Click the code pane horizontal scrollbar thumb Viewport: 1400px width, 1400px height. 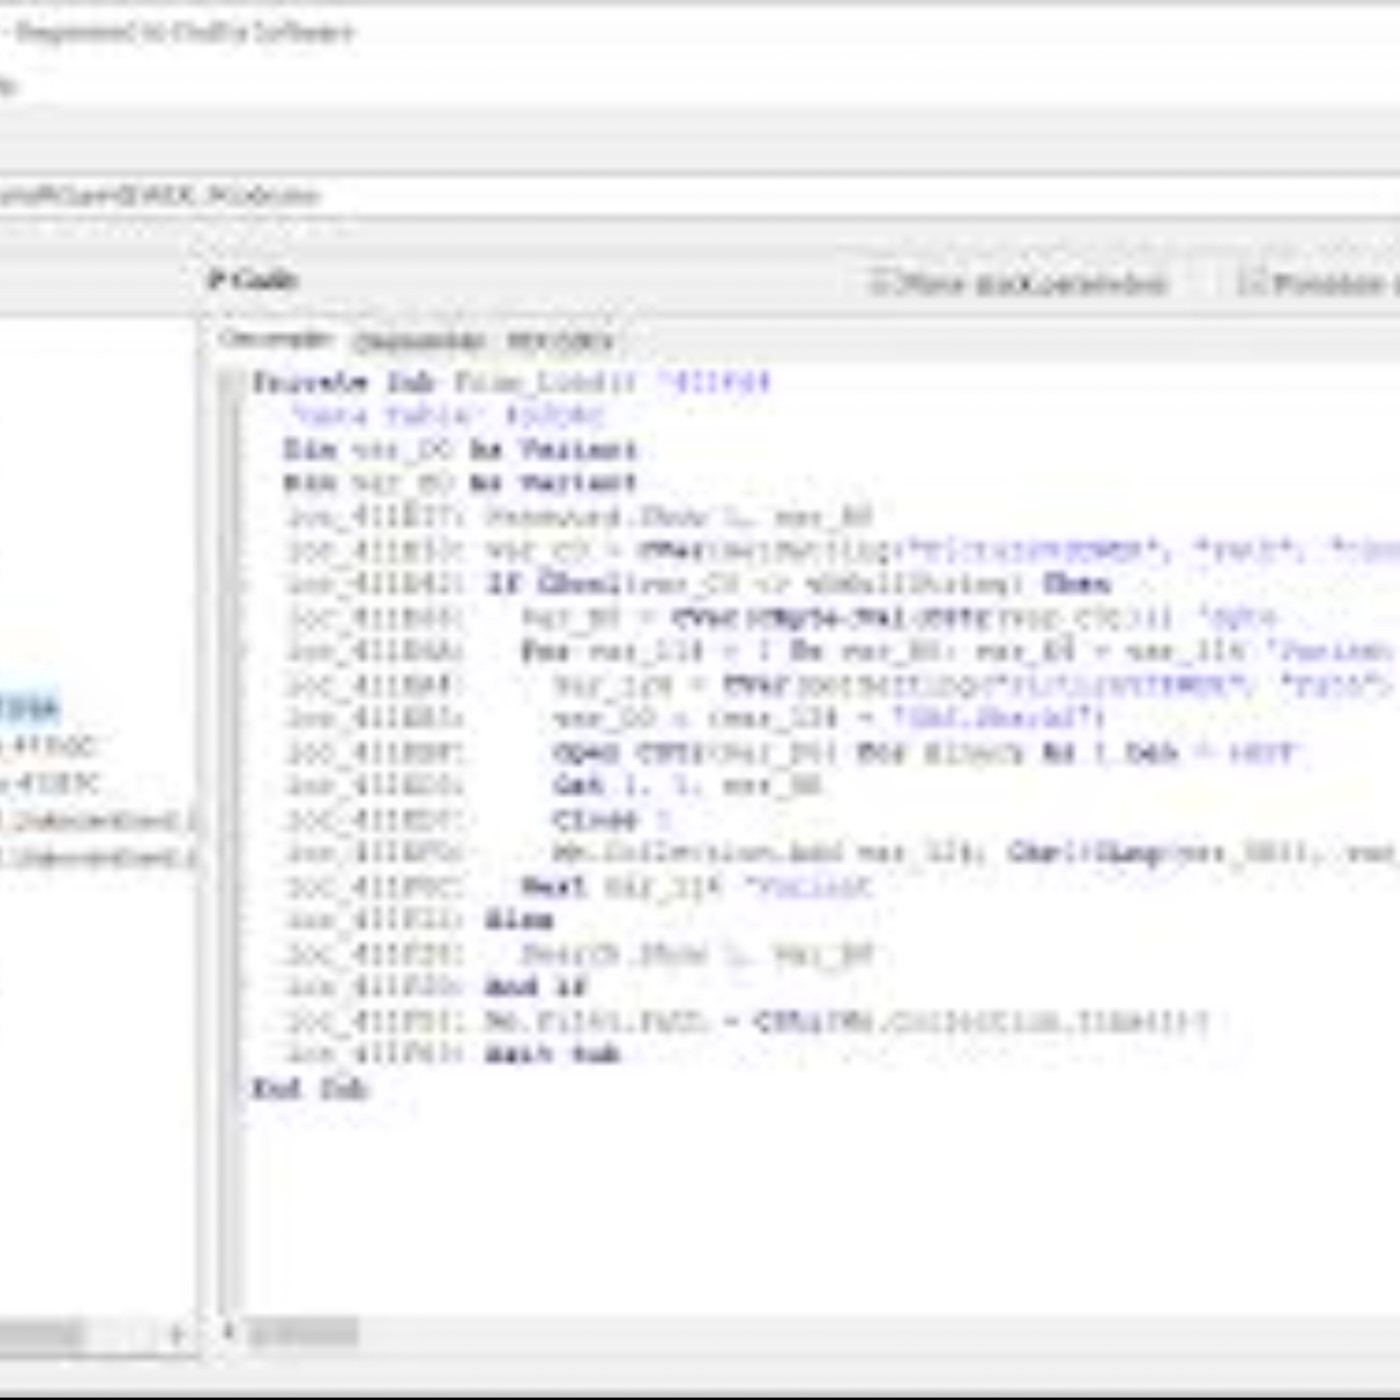coord(303,1332)
